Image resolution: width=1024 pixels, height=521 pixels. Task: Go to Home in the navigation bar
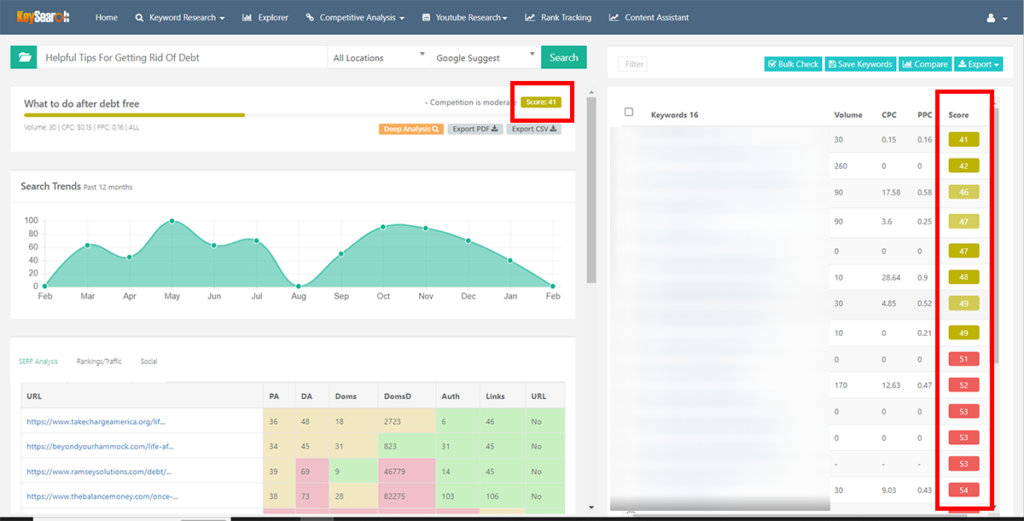coord(106,18)
